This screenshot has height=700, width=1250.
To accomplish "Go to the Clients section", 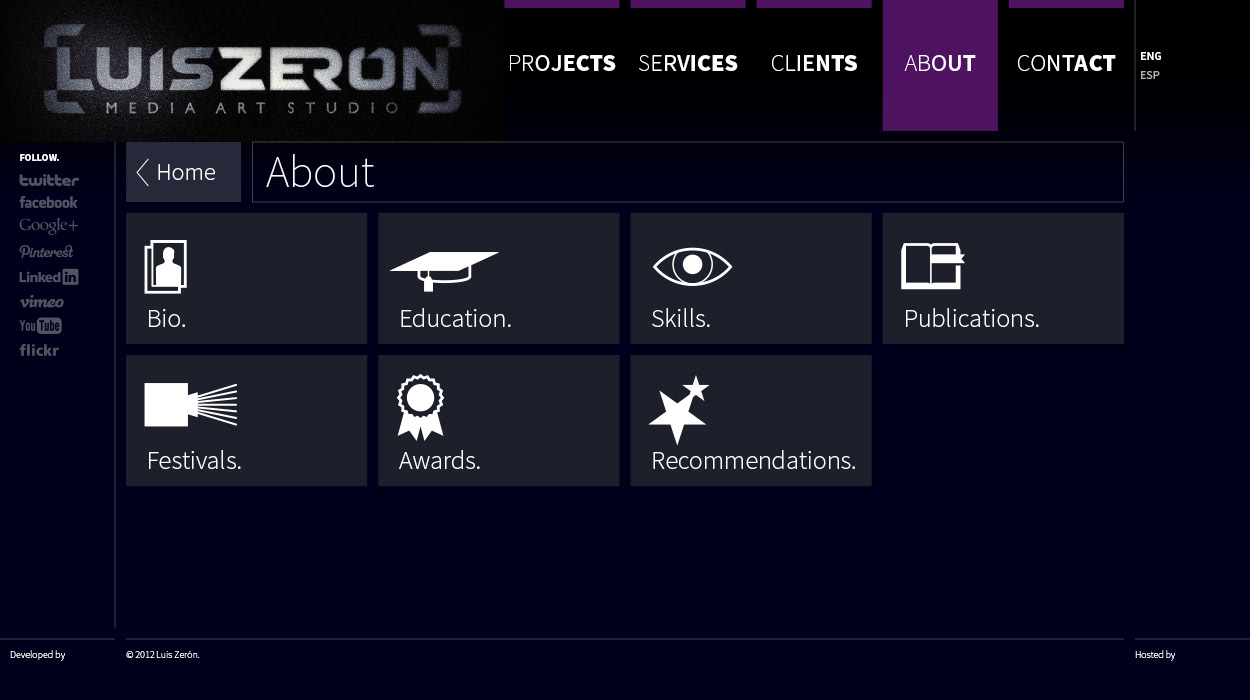I will click(814, 63).
